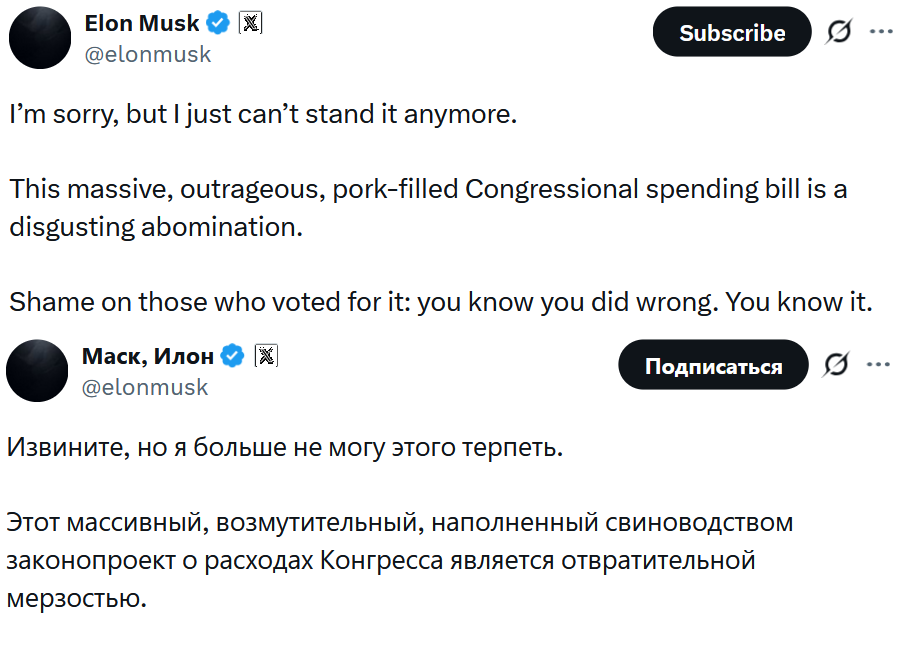The height and width of the screenshot is (659, 903).
Task: Click @elonmusk under Маск, Илон
Action: coord(147,388)
